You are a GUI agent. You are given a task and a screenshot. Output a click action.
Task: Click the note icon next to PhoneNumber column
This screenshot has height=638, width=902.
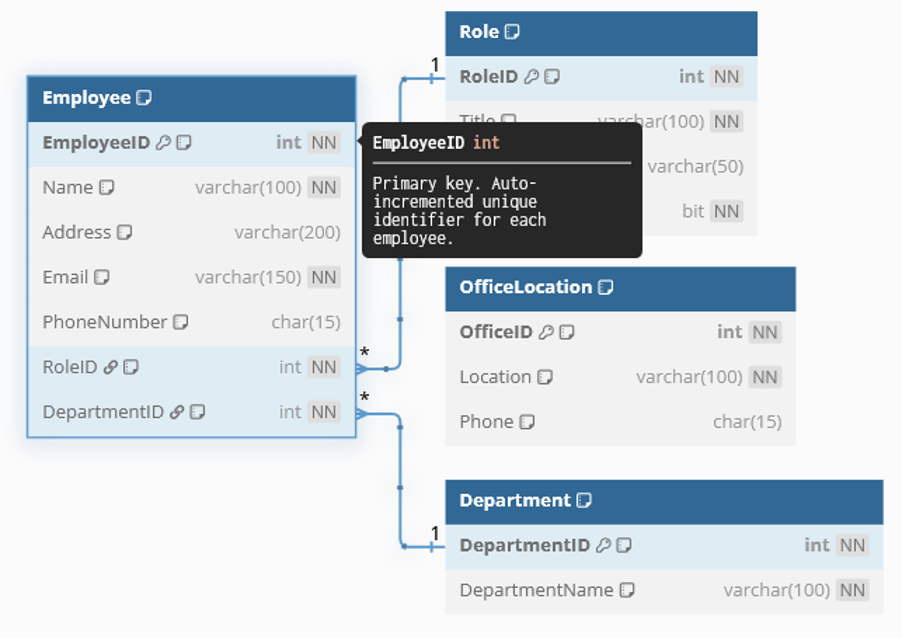[181, 322]
